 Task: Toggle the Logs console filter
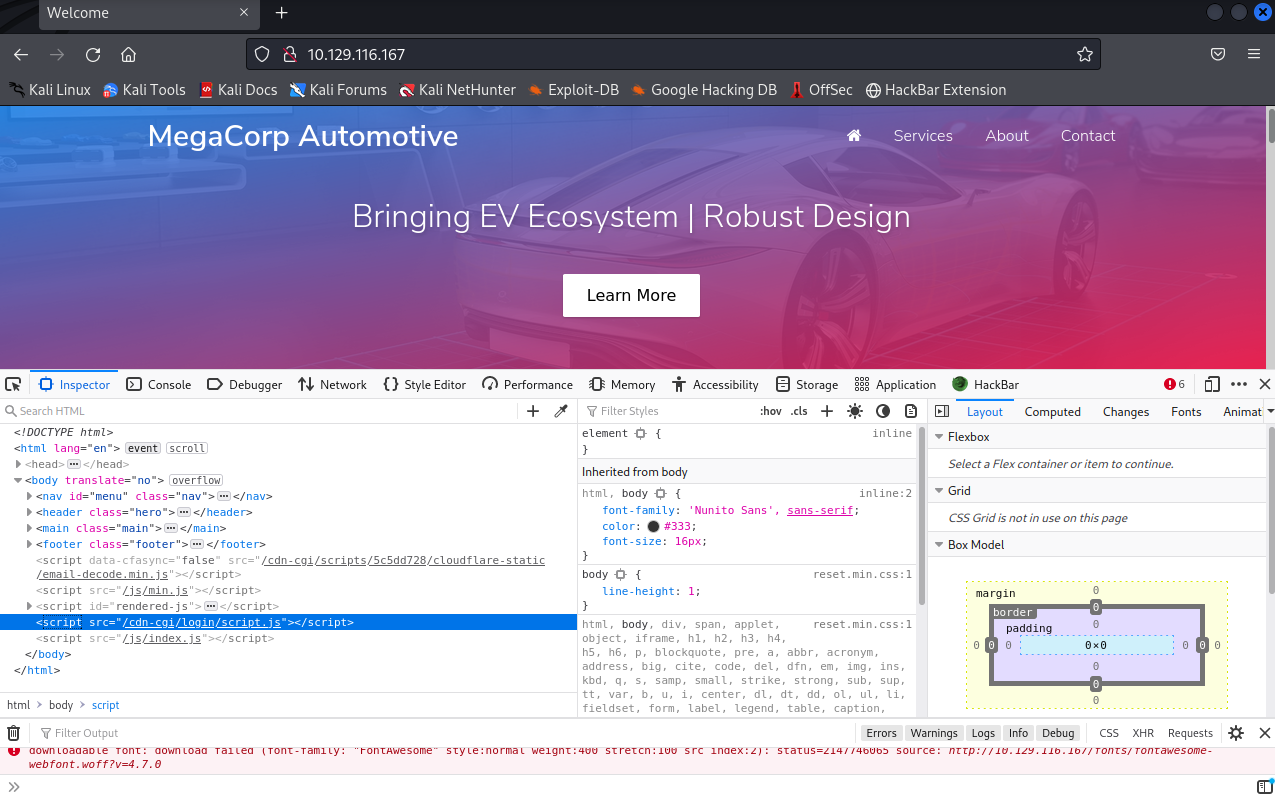pos(983,733)
